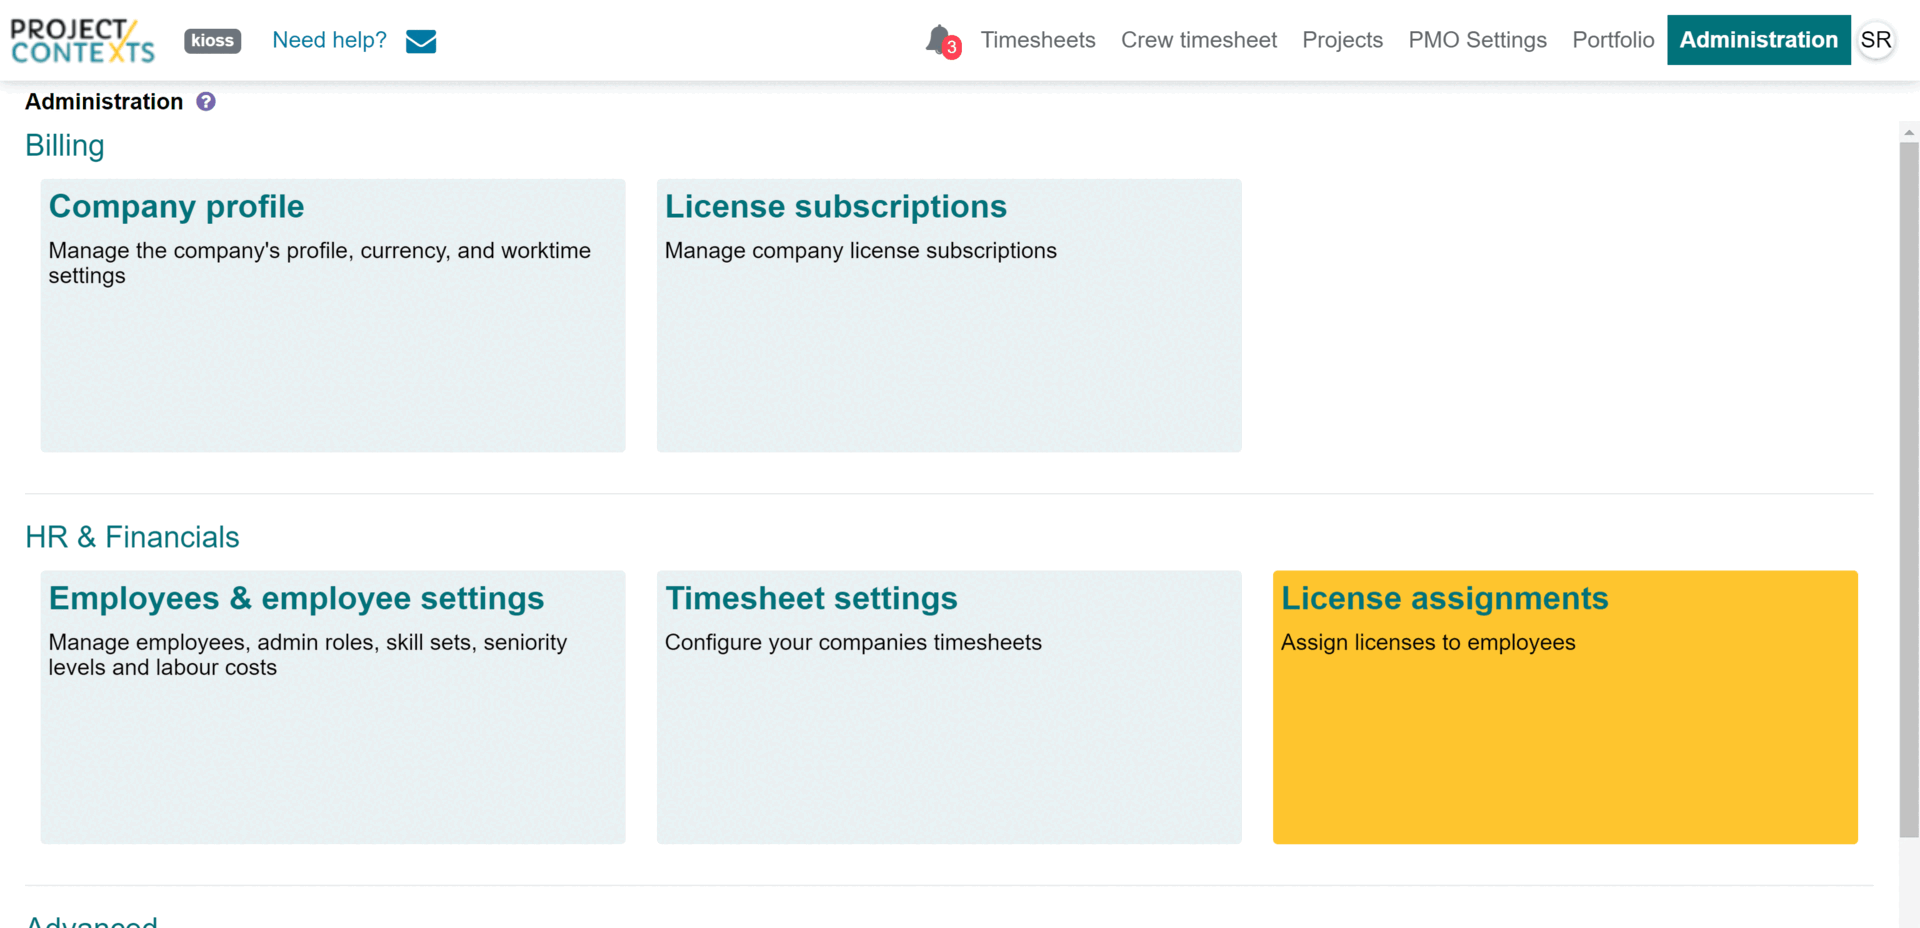Click the Project Contexts logo
This screenshot has width=1920, height=928.
pyautogui.click(x=83, y=41)
